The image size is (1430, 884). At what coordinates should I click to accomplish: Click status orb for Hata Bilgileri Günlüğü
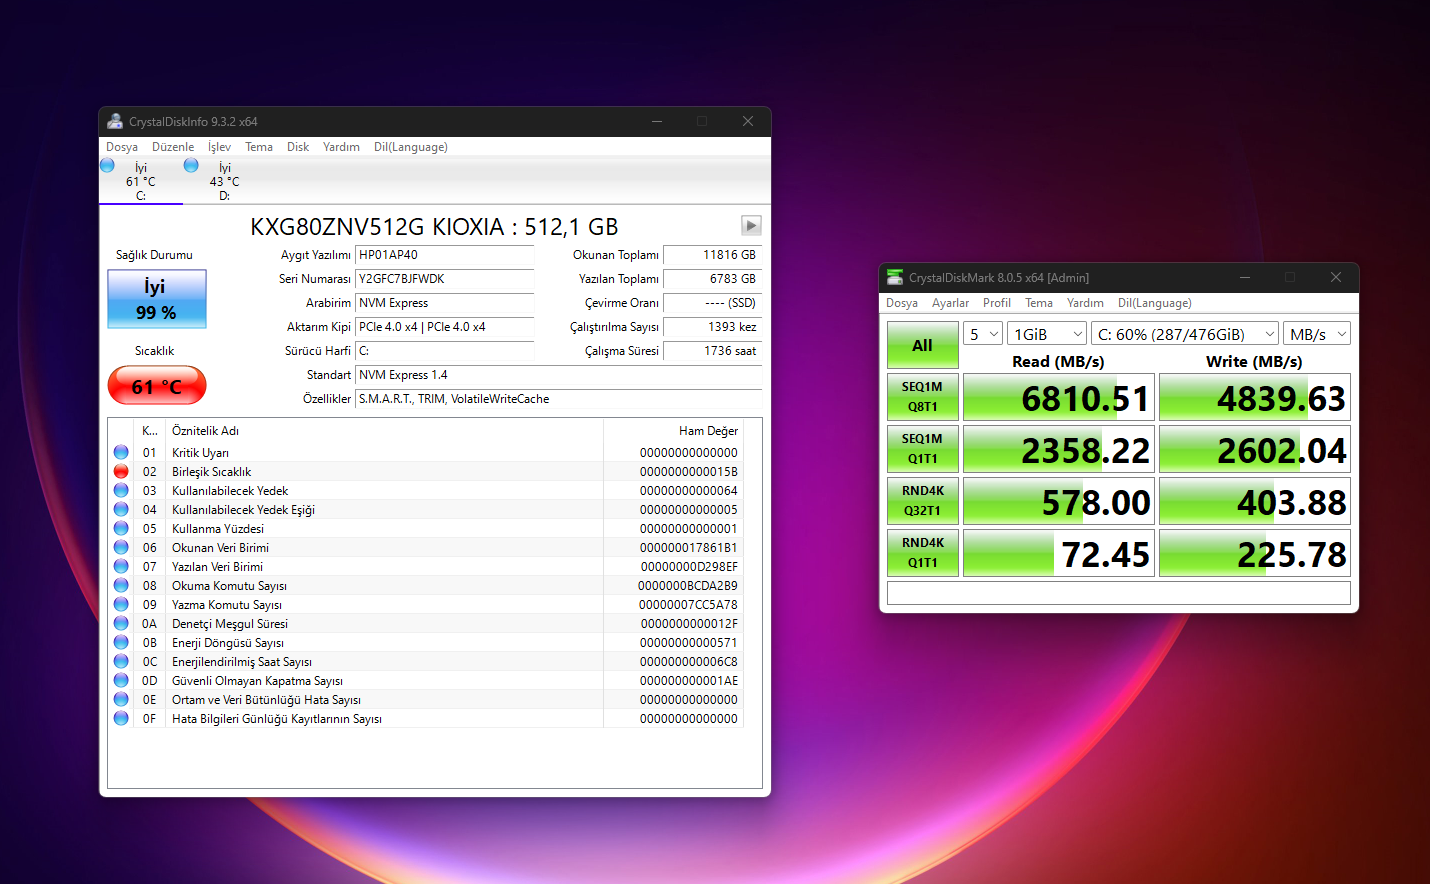coord(121,718)
